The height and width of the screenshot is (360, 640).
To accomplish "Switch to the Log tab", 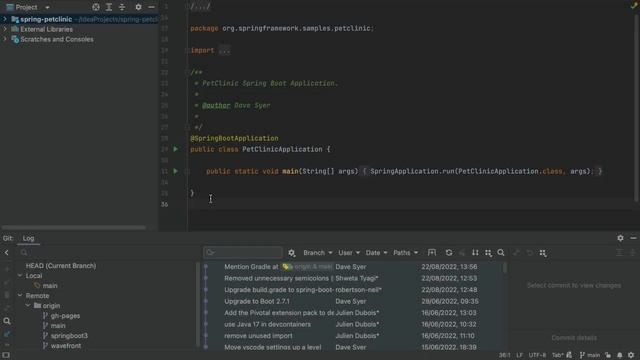I will (x=28, y=238).
